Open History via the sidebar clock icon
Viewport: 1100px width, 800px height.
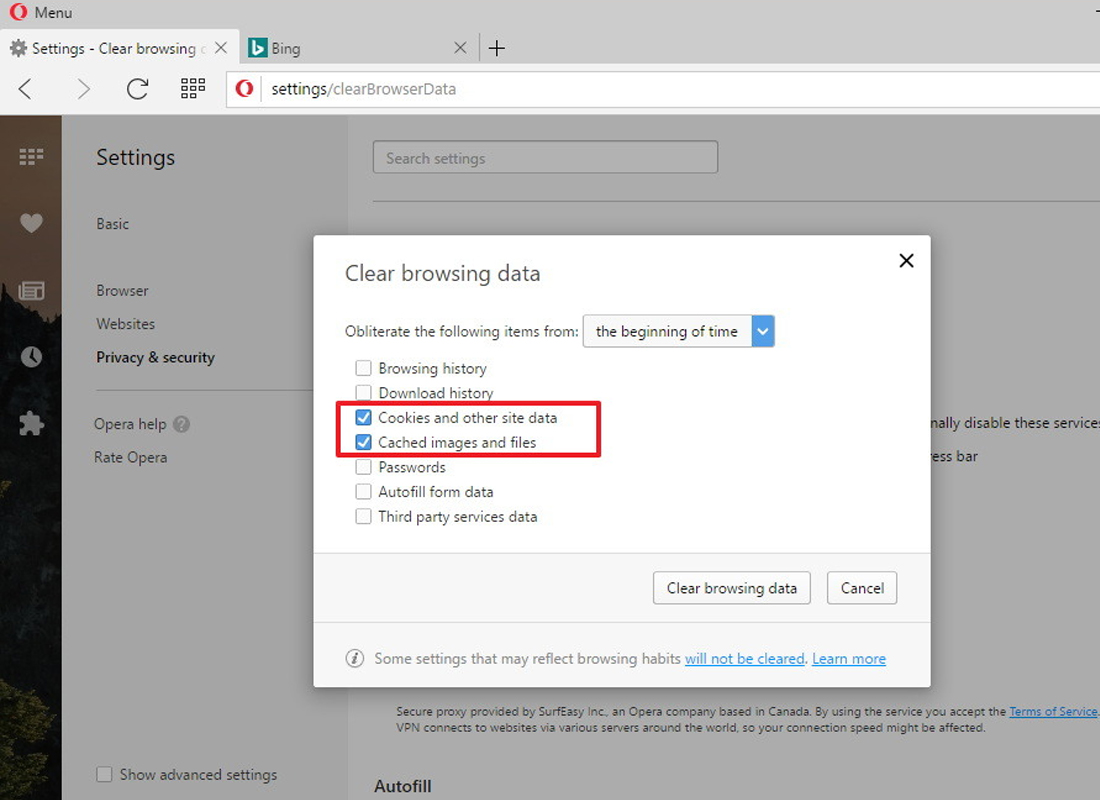click(31, 356)
